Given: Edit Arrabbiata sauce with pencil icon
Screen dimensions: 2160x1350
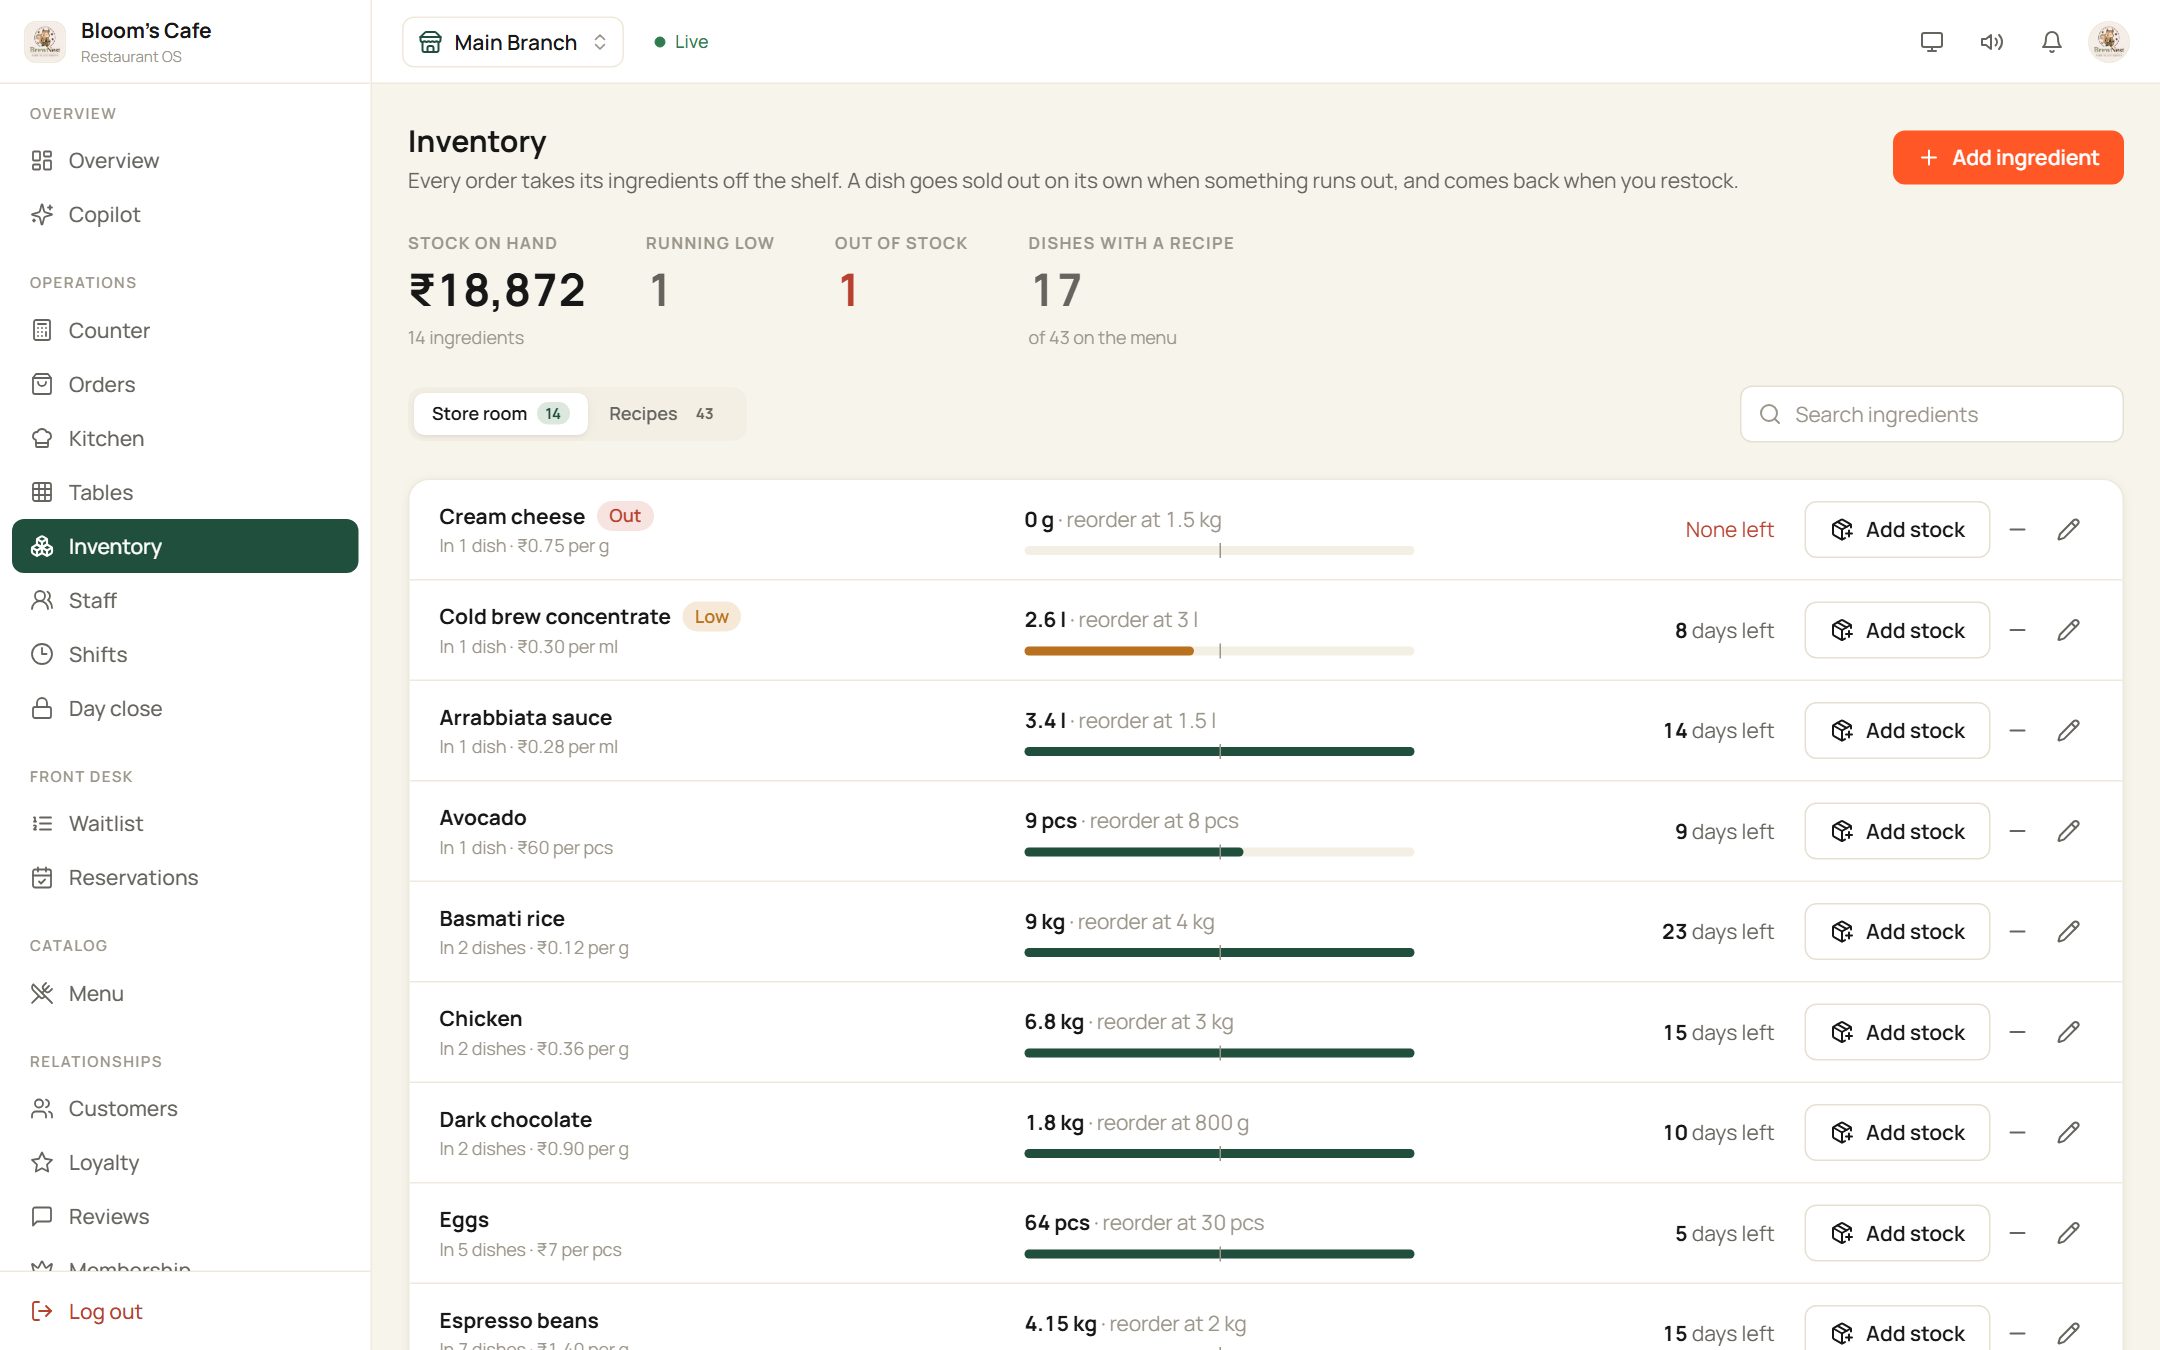Looking at the screenshot, I should pos(2068,730).
